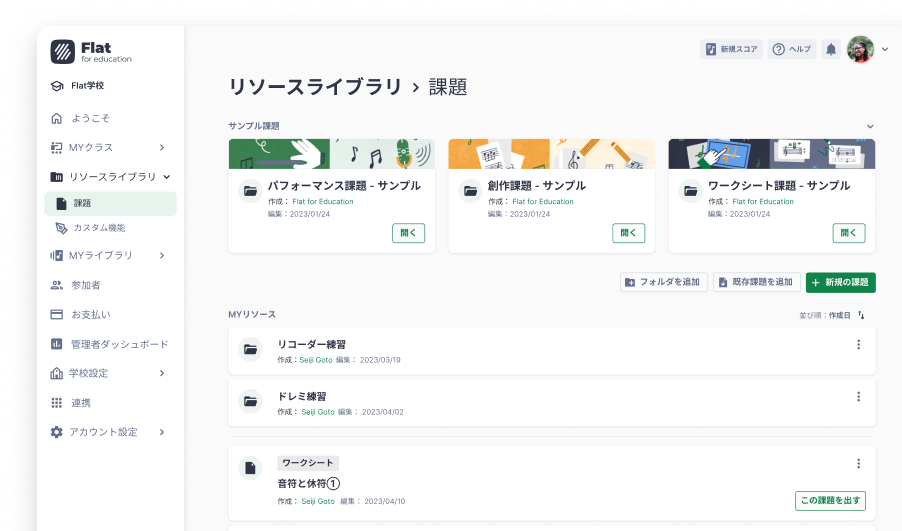Open 連携 in the sidebar

[x=81, y=403]
